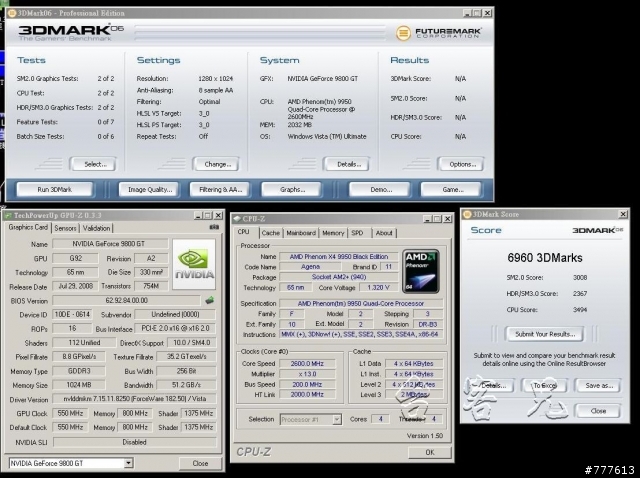Click the GPU-Z Name field value
This screenshot has height=478, width=640.
110,244
